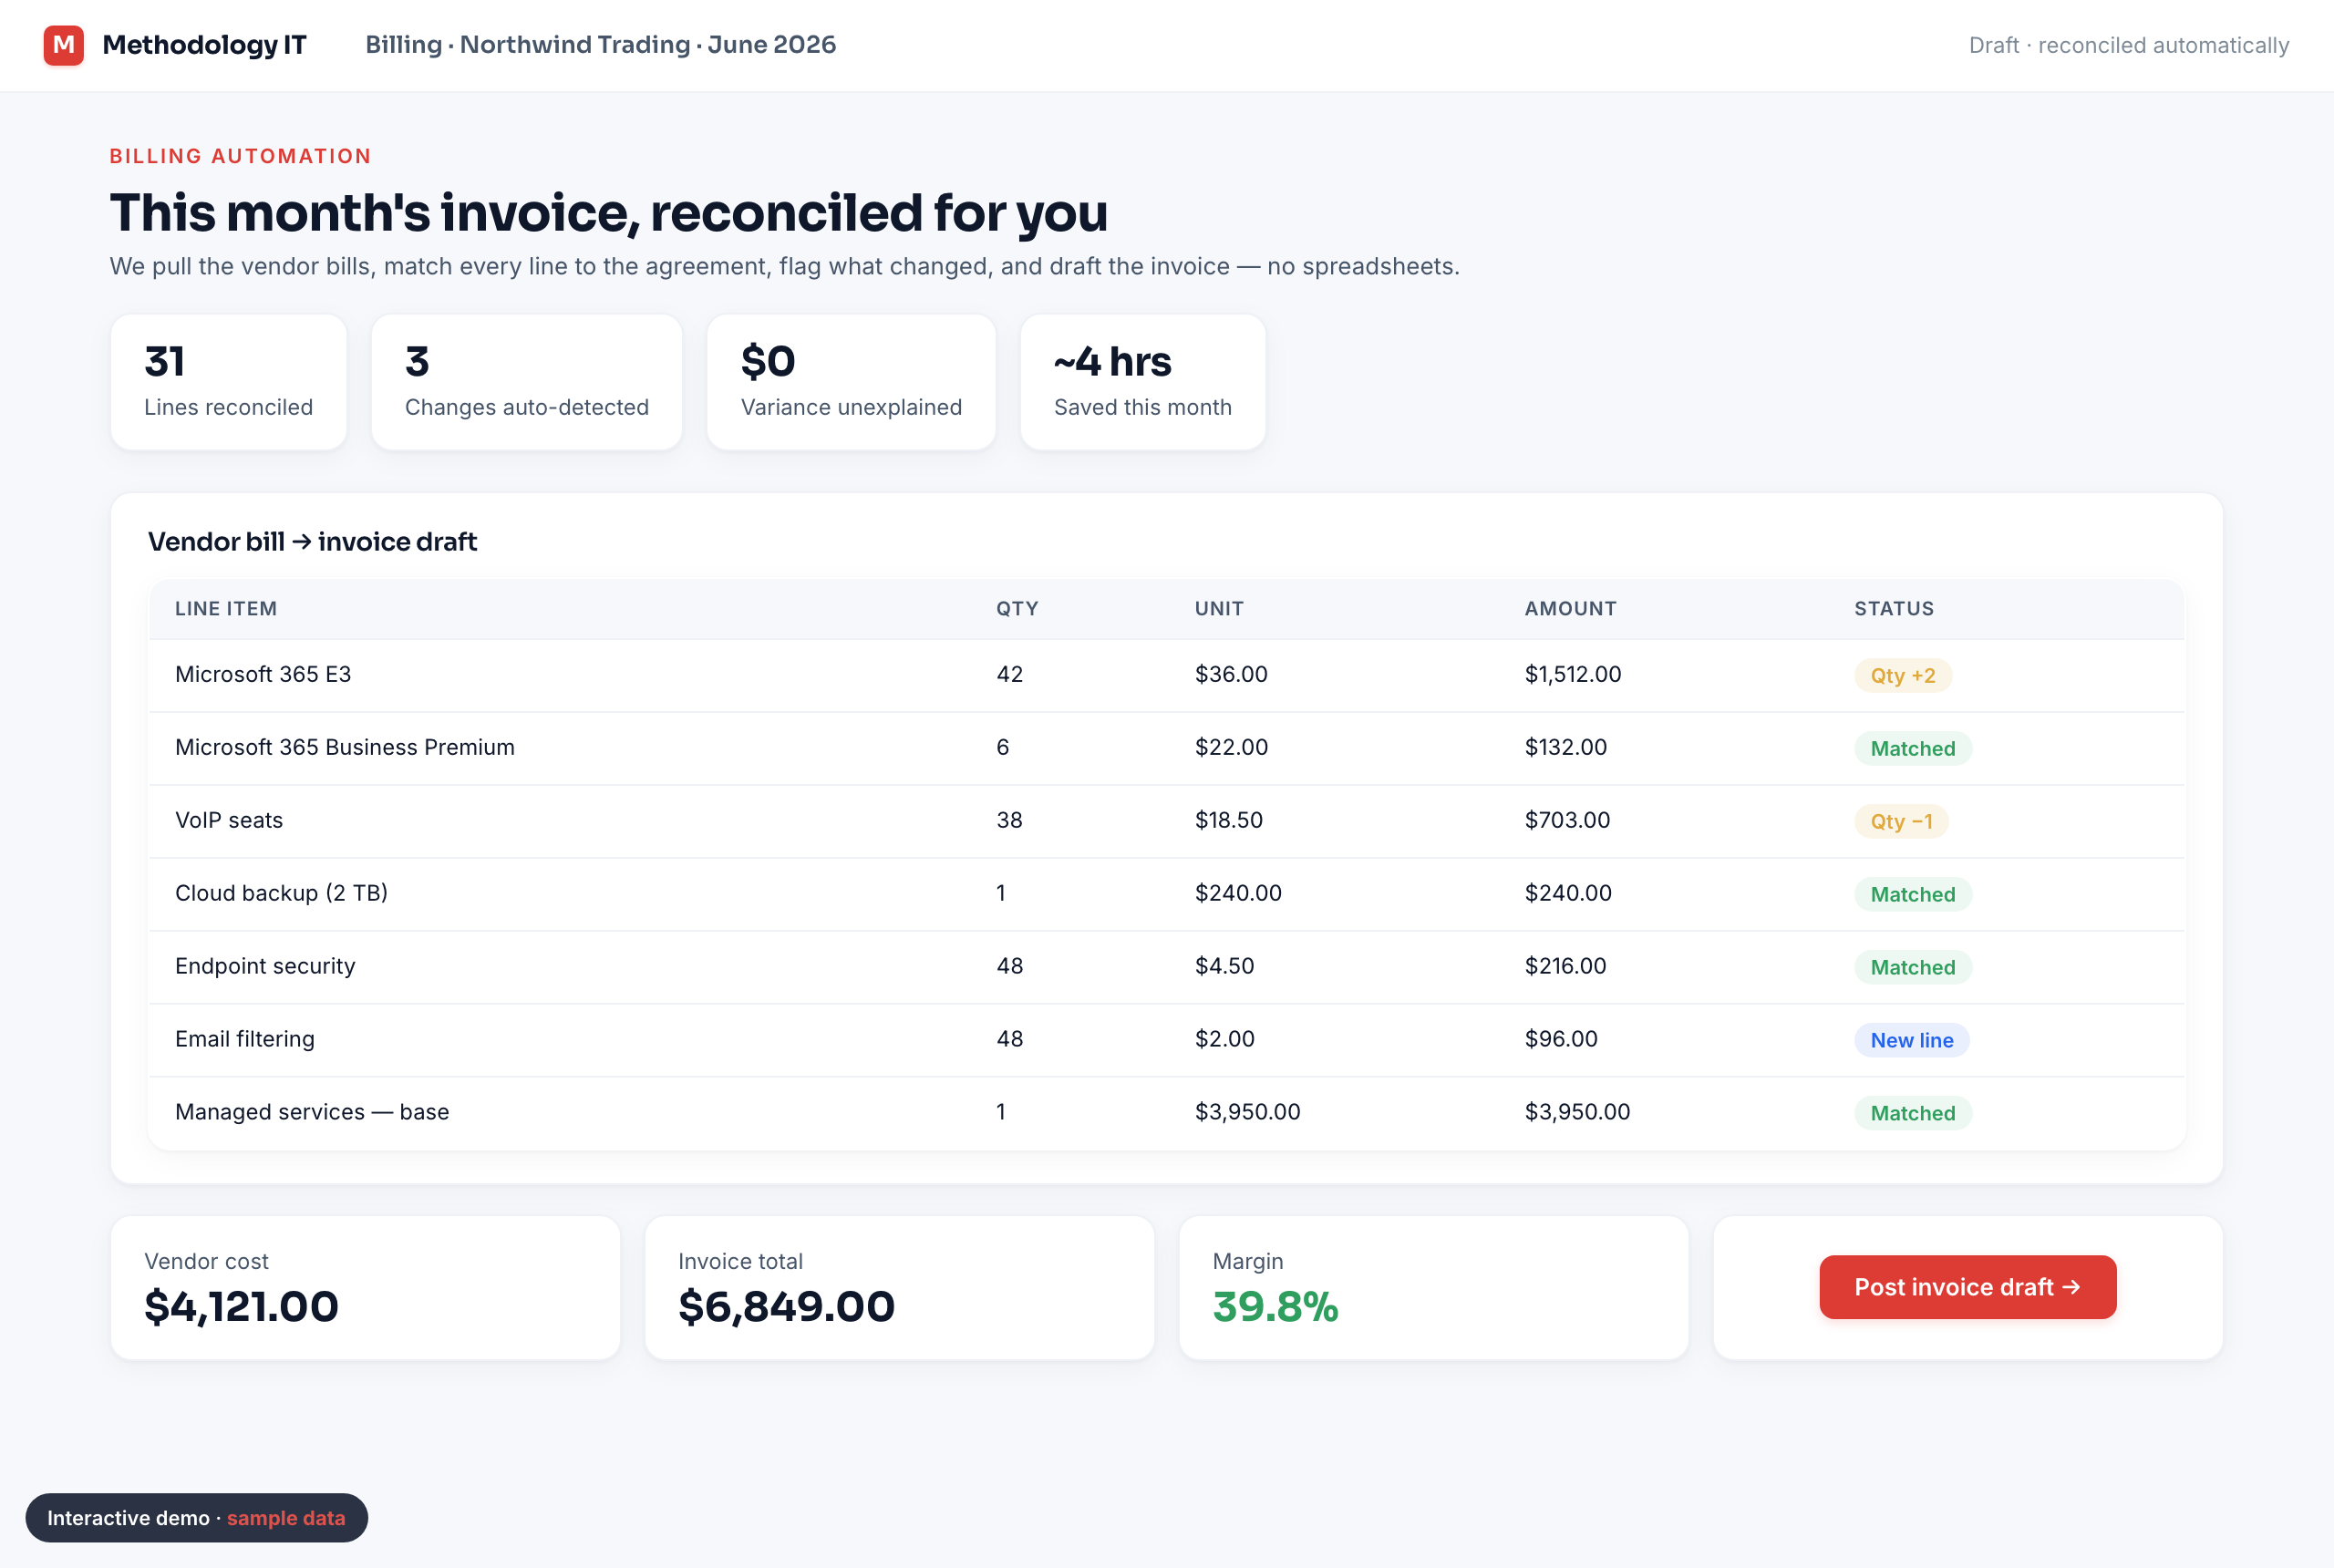Select the 31 Lines reconciled card
The height and width of the screenshot is (1568, 2334).
[229, 382]
